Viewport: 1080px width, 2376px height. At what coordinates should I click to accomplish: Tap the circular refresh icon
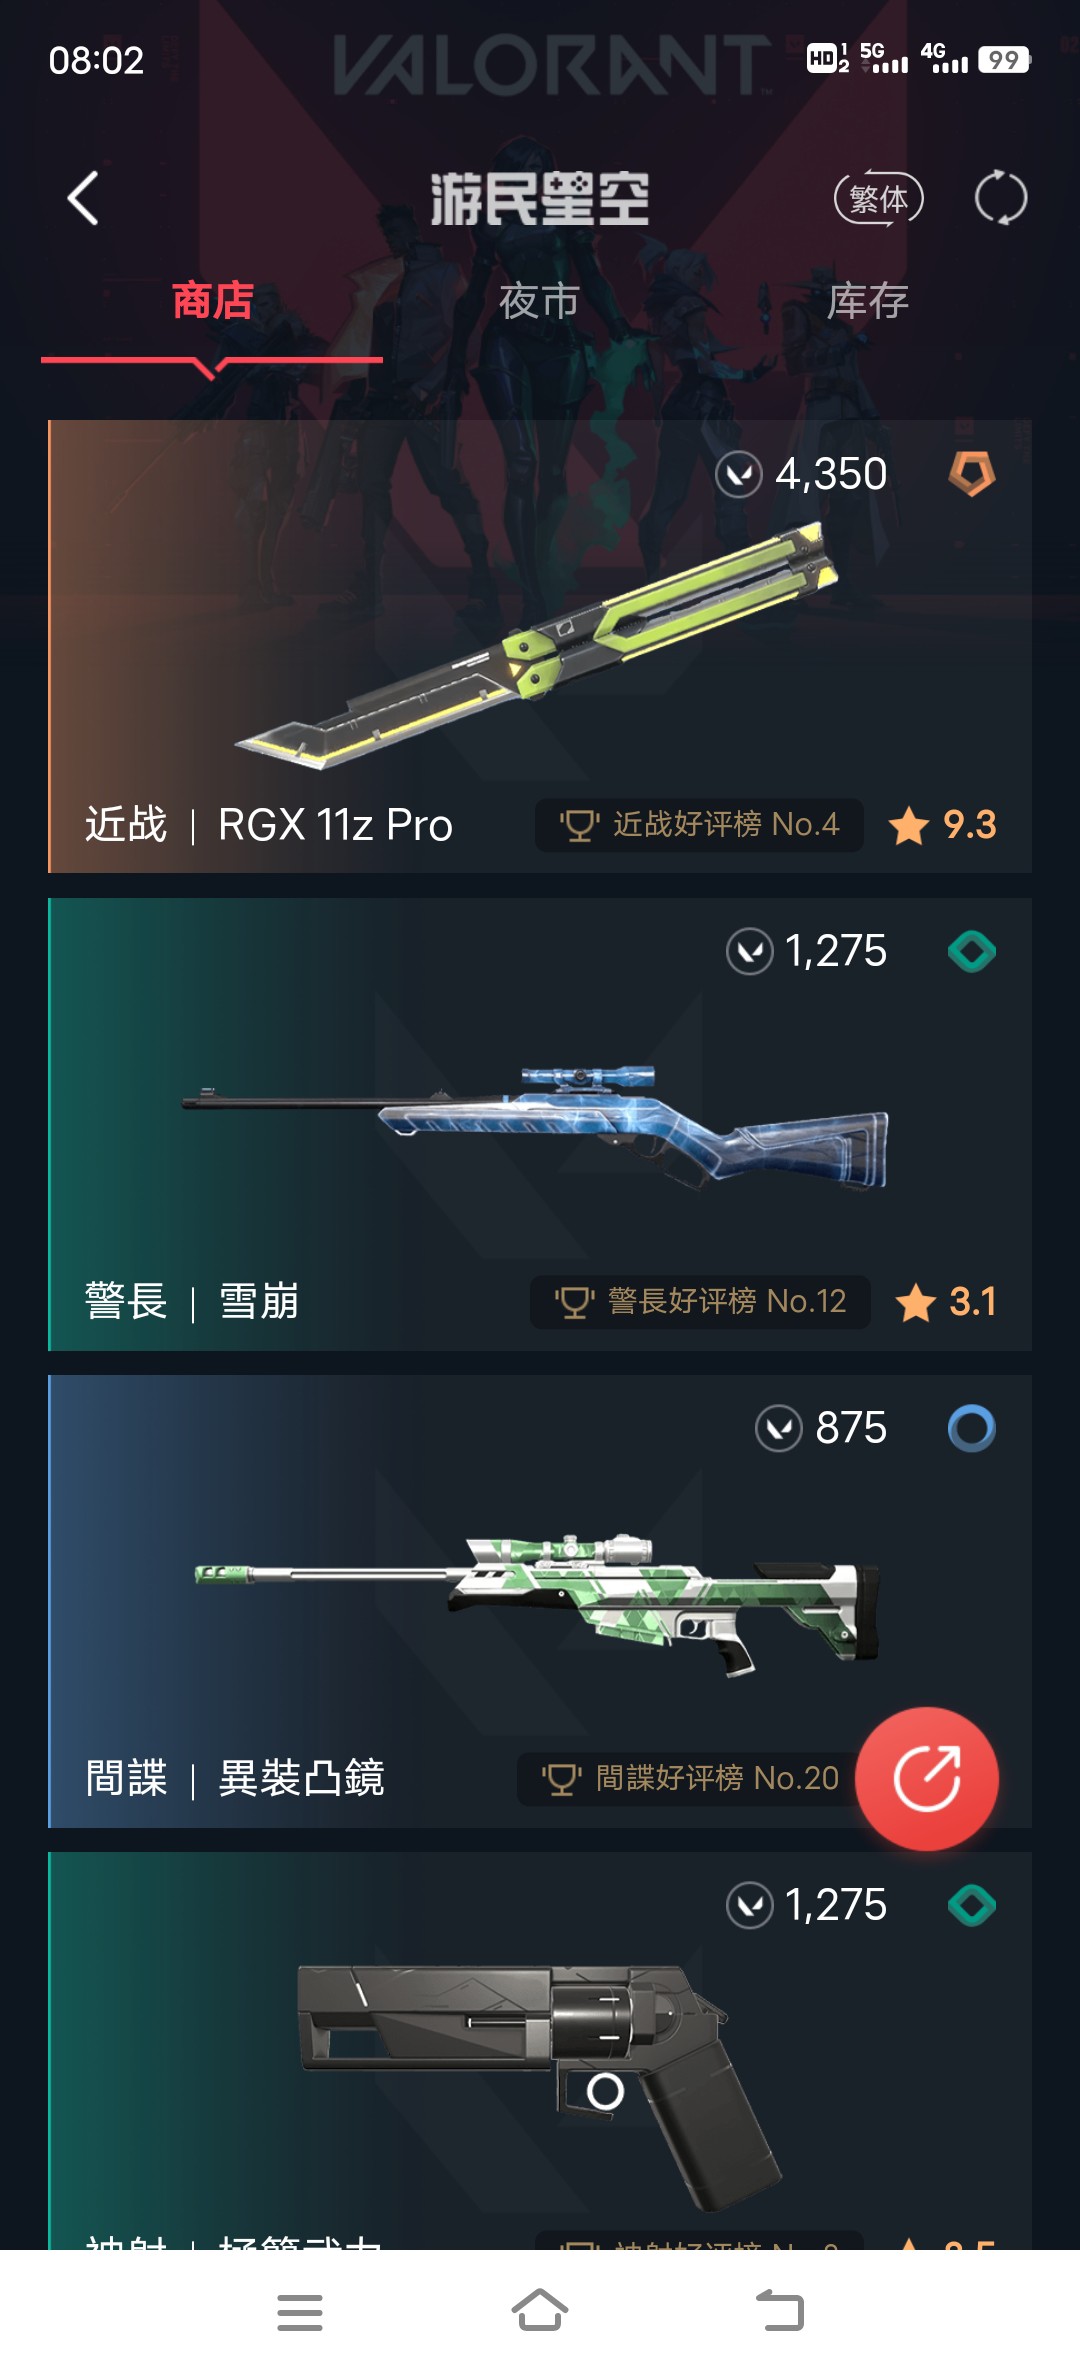[x=1001, y=198]
